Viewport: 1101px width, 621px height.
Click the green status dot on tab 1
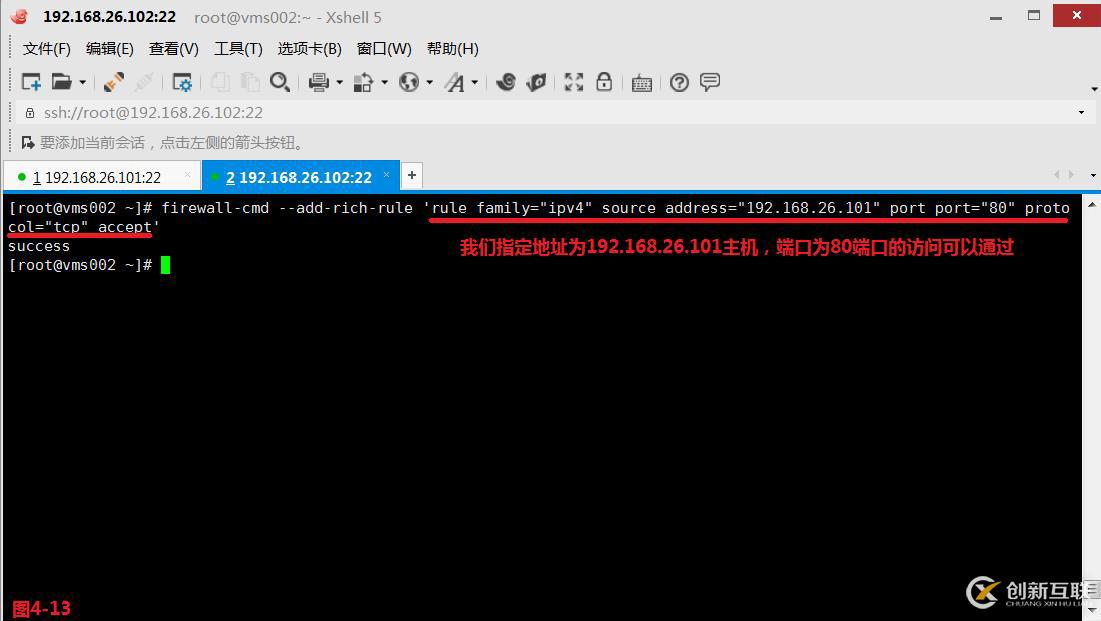click(x=21, y=176)
